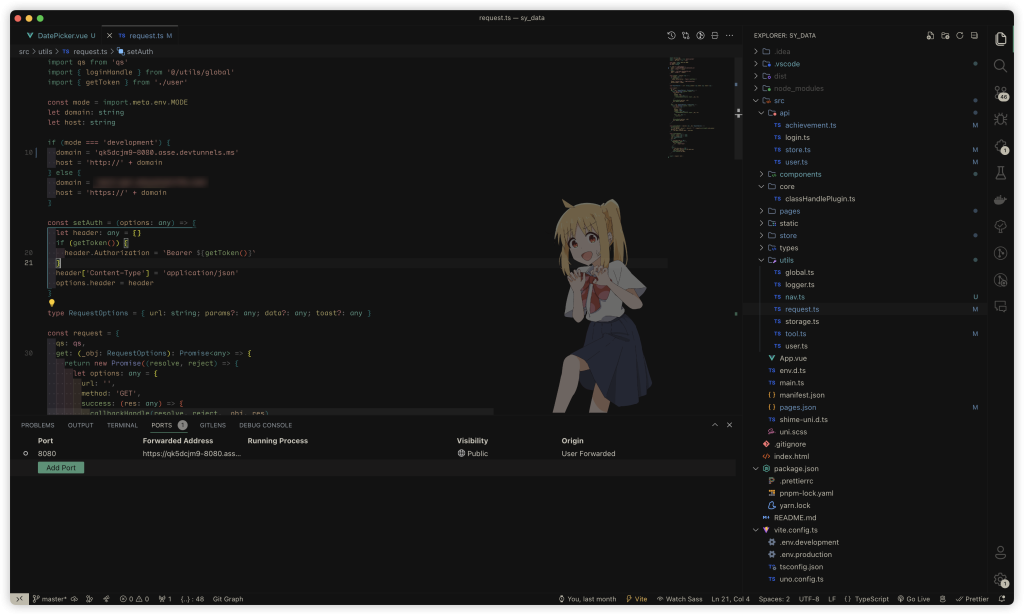The height and width of the screenshot is (615, 1024).
Task: Expand the components folder
Action: [800, 174]
